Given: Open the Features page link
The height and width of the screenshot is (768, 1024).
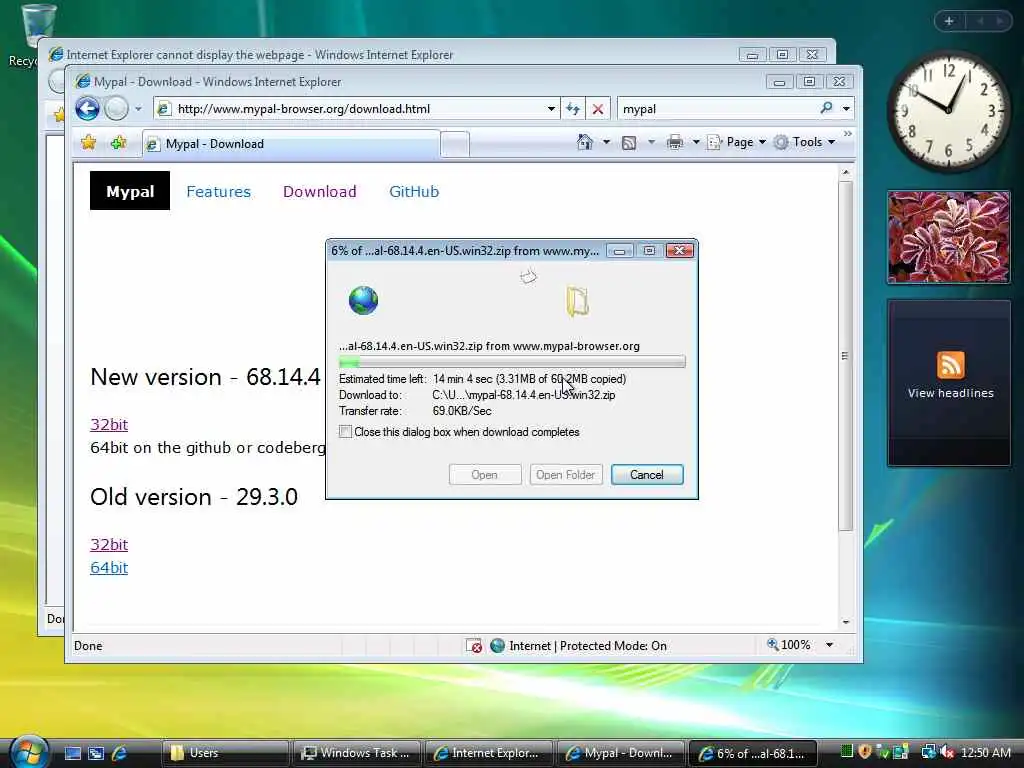Looking at the screenshot, I should 218,191.
